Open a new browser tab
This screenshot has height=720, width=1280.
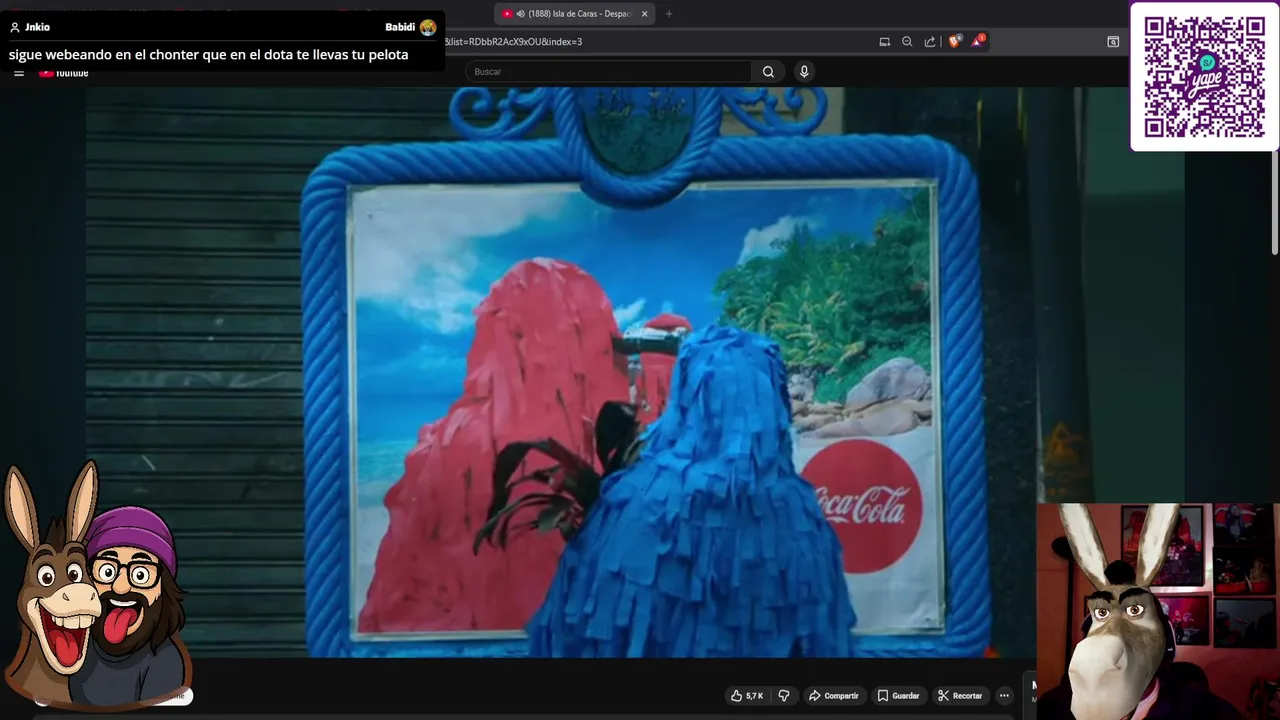669,14
